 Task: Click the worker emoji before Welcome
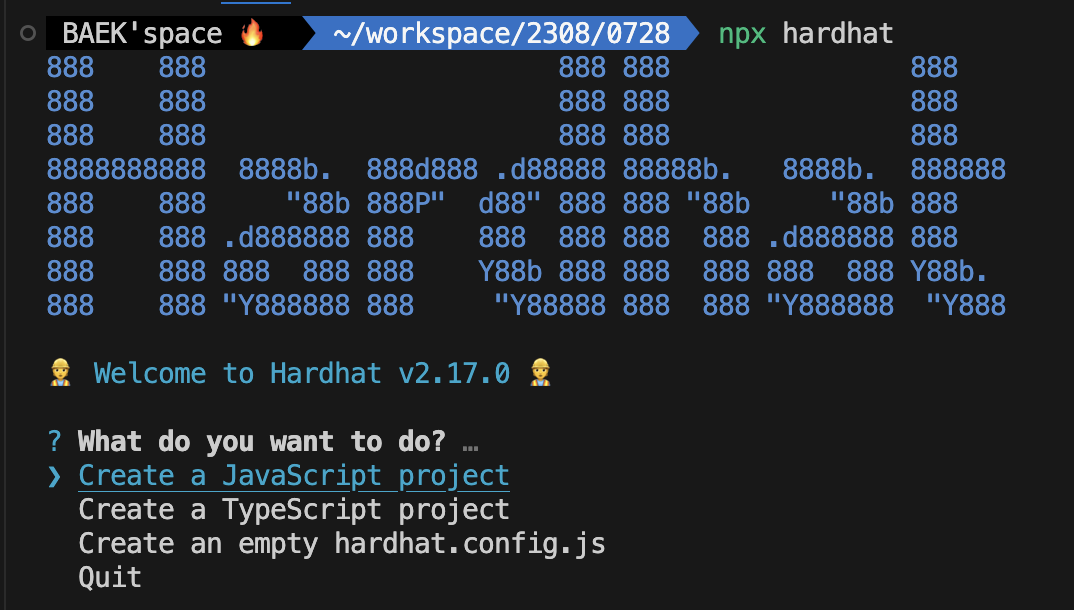tap(60, 372)
